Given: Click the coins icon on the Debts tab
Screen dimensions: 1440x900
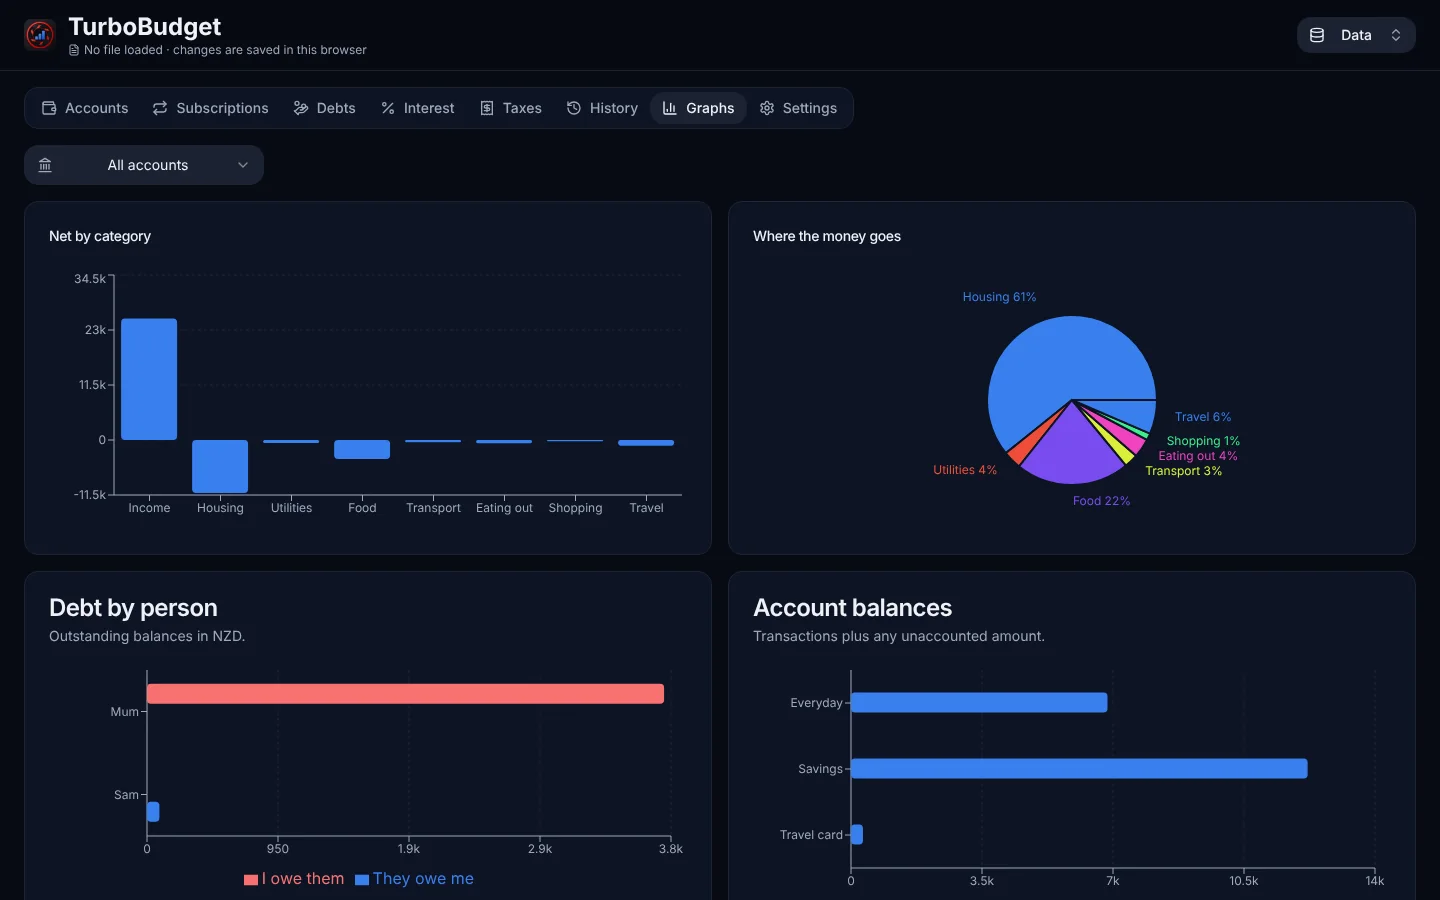Looking at the screenshot, I should point(301,108).
